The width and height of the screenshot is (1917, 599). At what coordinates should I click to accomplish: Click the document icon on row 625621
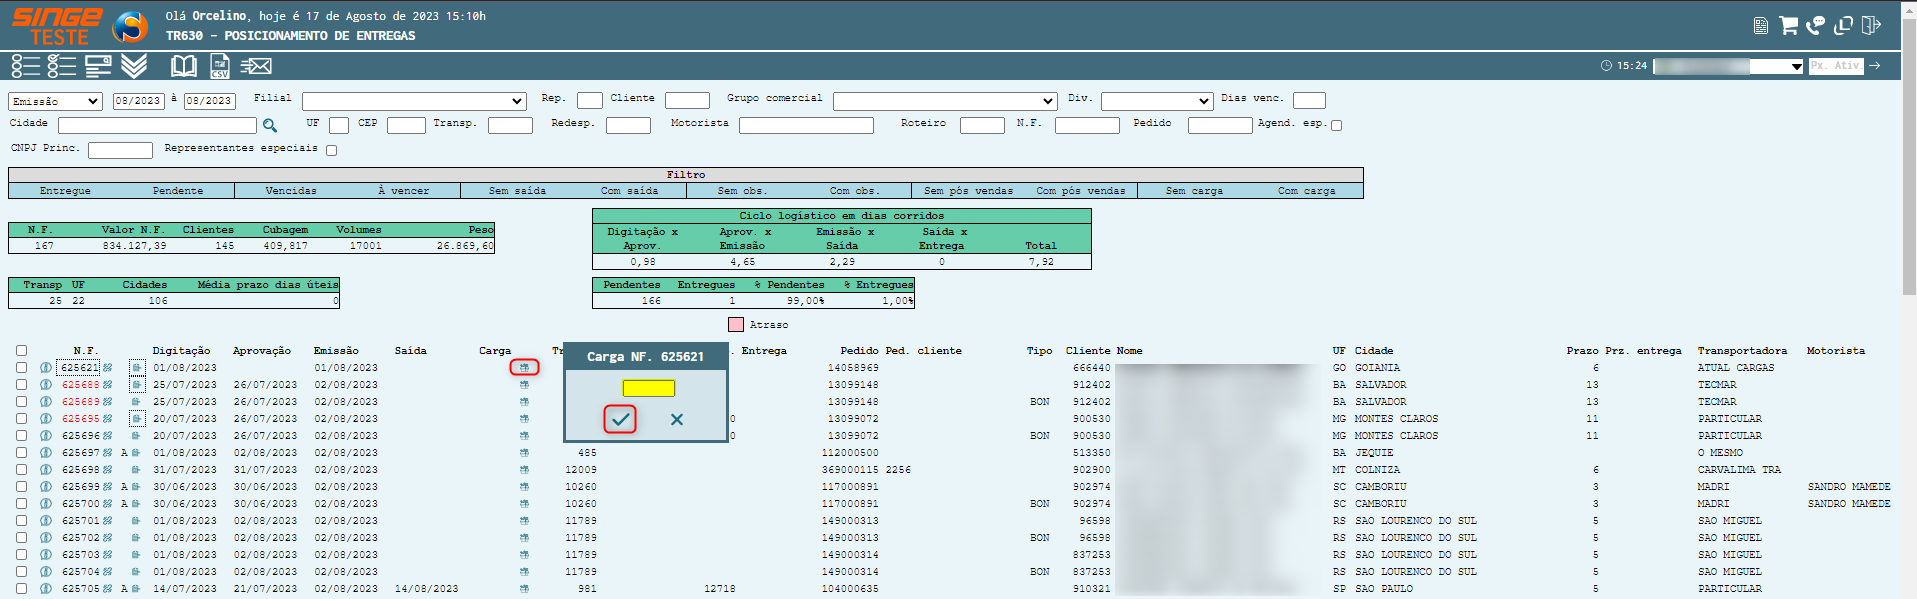coord(137,368)
